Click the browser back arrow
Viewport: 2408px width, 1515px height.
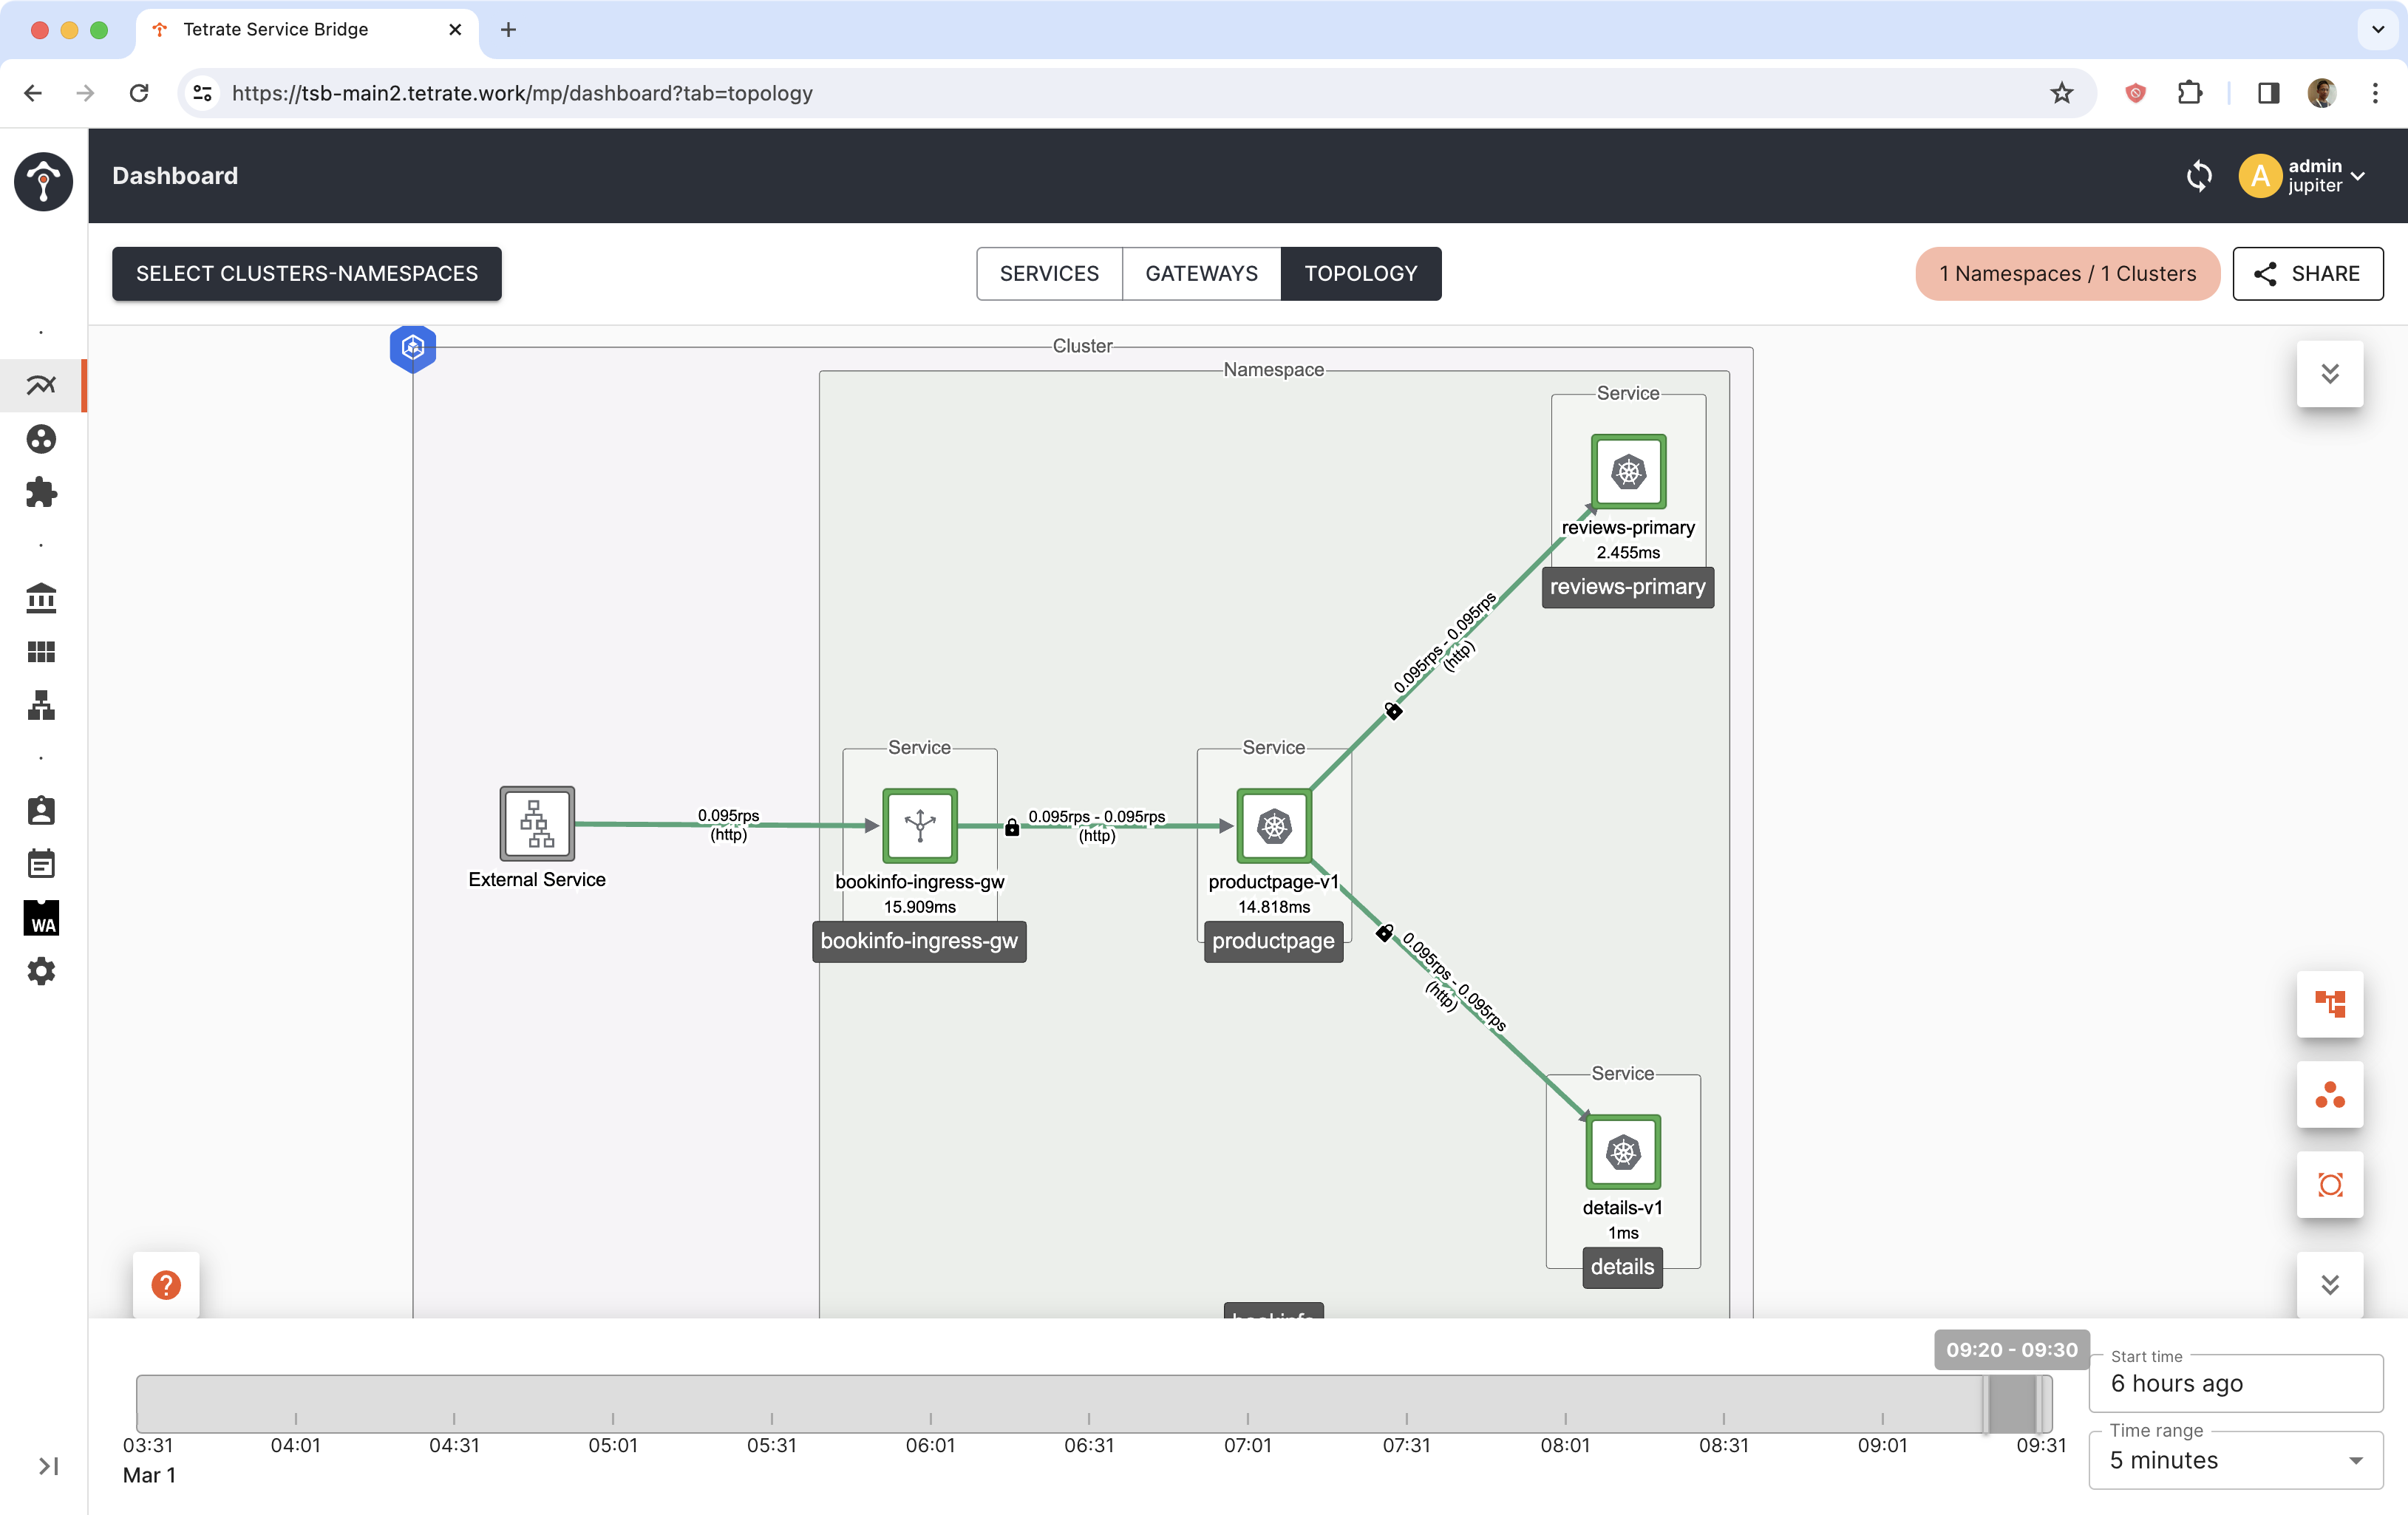[x=33, y=93]
